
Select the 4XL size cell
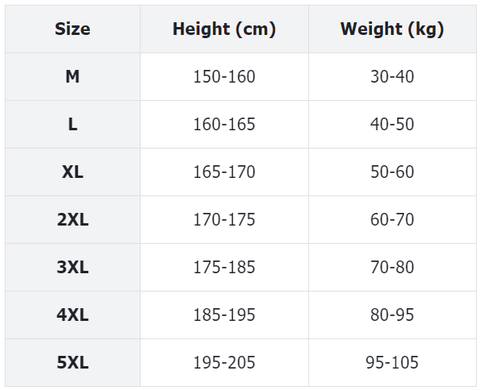(x=73, y=315)
